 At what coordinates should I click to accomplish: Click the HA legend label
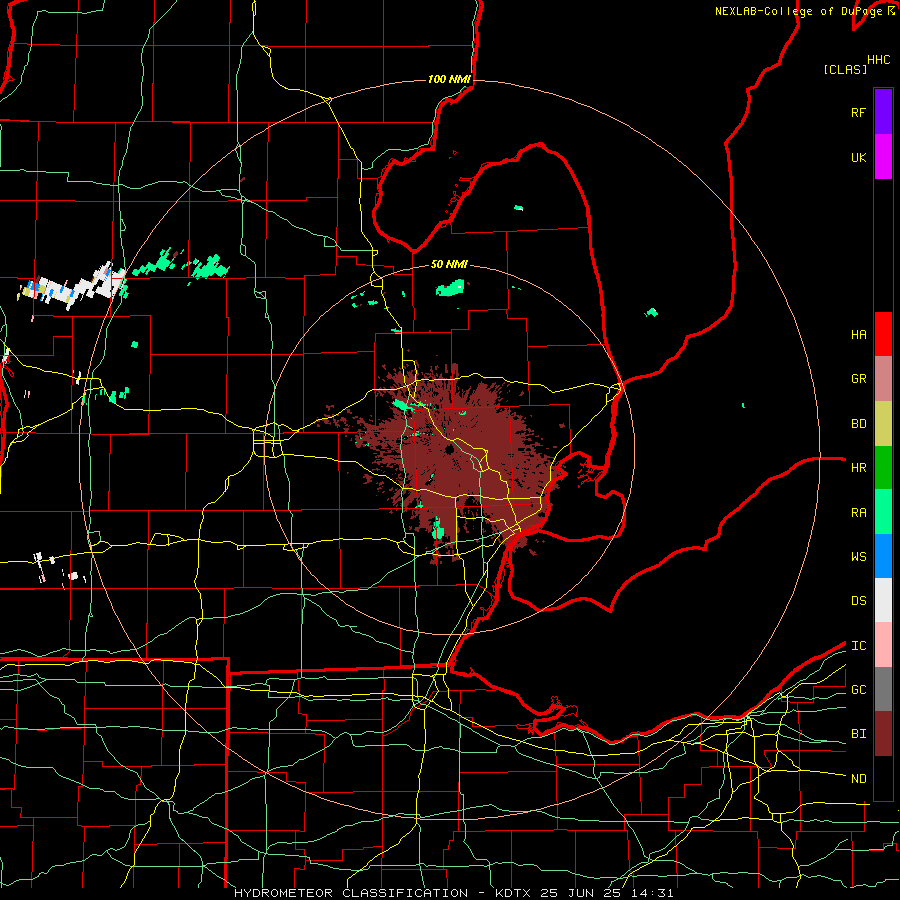858,335
